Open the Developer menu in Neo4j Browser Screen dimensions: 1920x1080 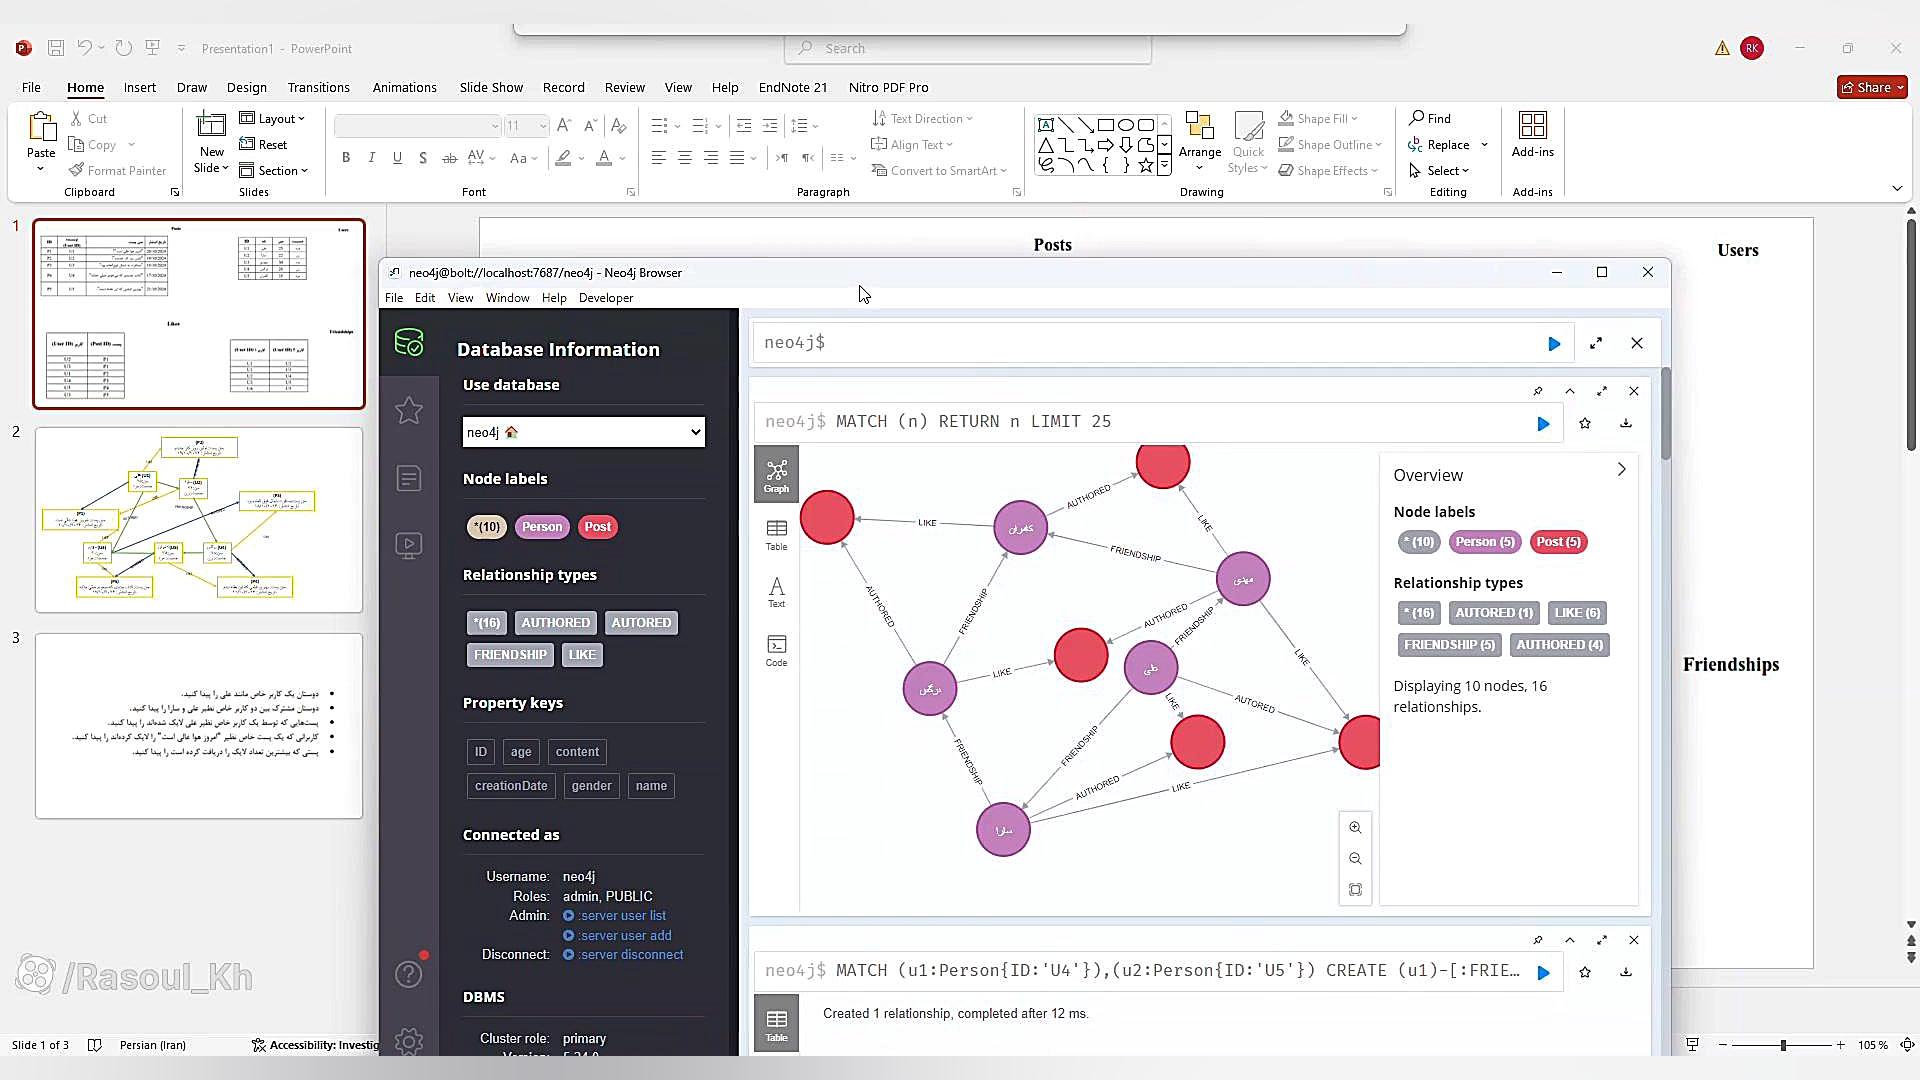pos(605,298)
